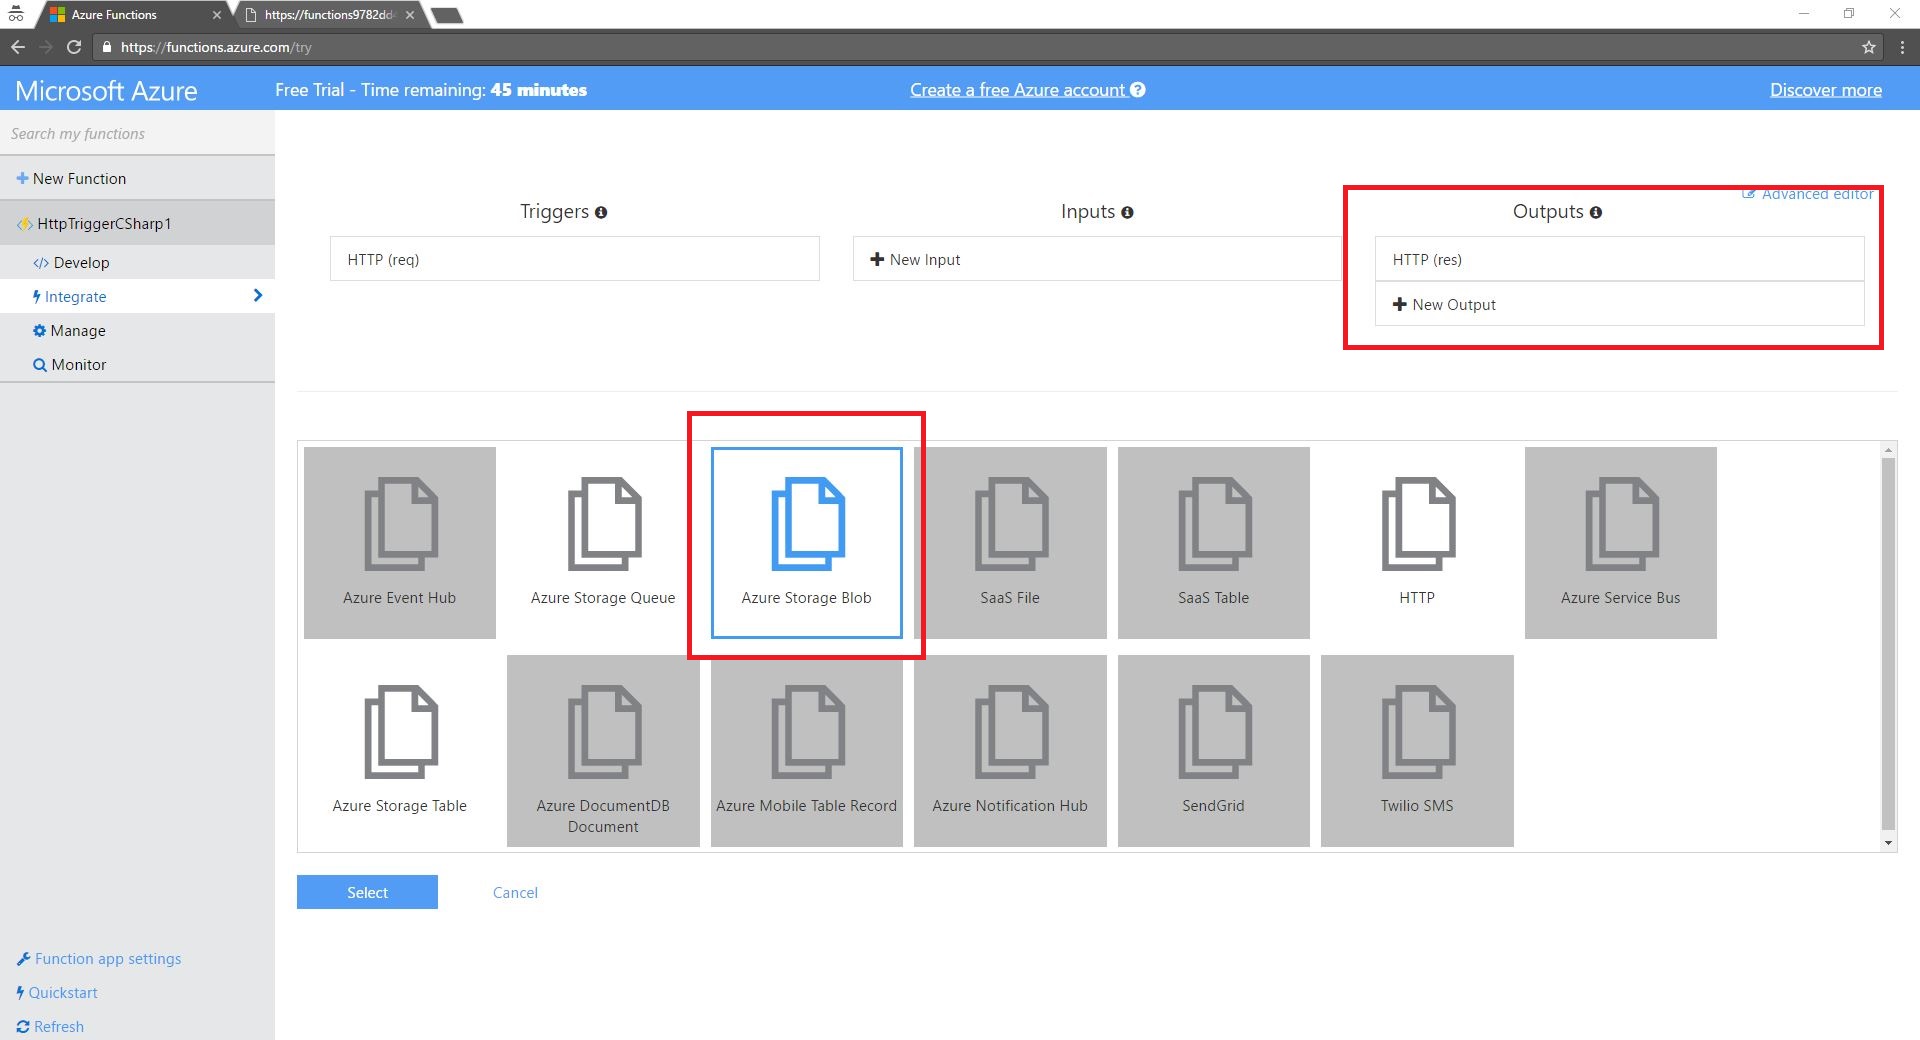Choose the Azure Storage Queue output tile

click(x=602, y=542)
